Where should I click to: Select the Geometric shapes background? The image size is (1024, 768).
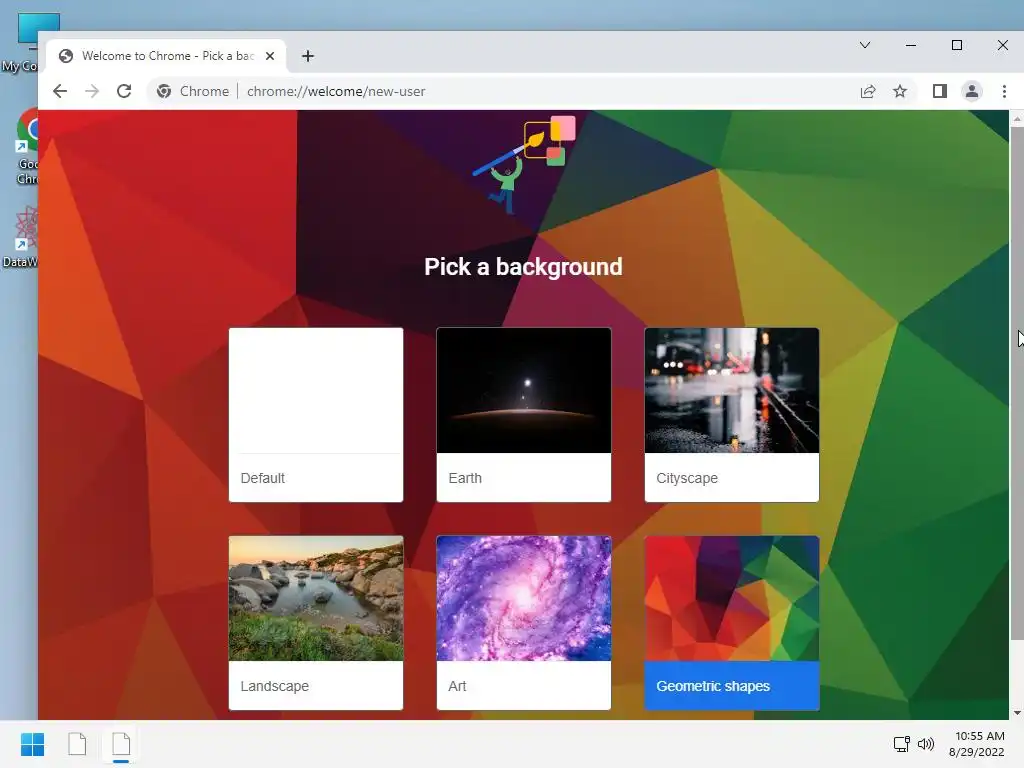coord(731,623)
